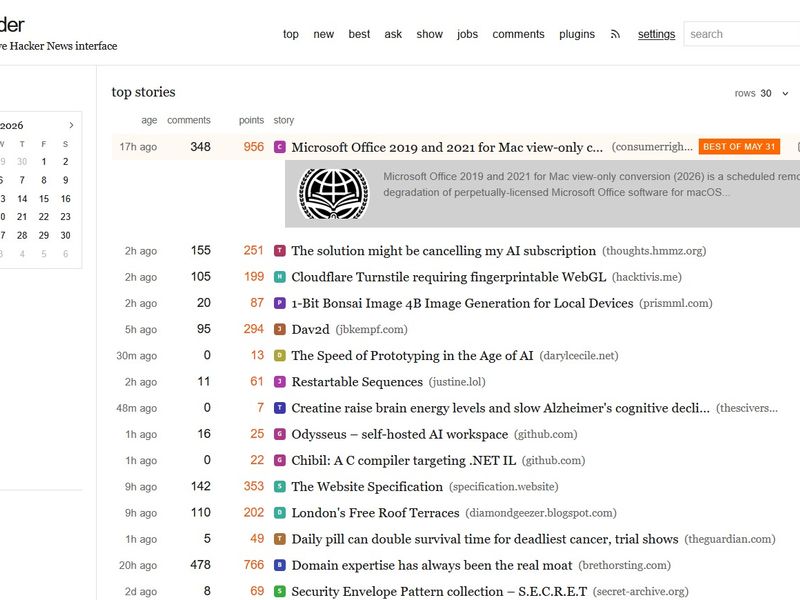Image resolution: width=800 pixels, height=600 pixels.
Task: Open the plugins menu item
Action: pos(577,34)
